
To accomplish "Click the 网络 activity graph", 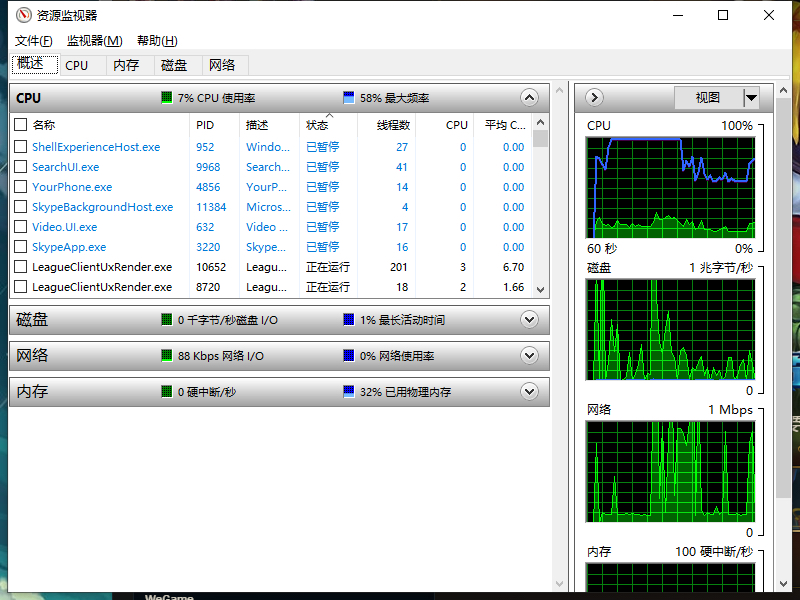I will click(x=670, y=471).
